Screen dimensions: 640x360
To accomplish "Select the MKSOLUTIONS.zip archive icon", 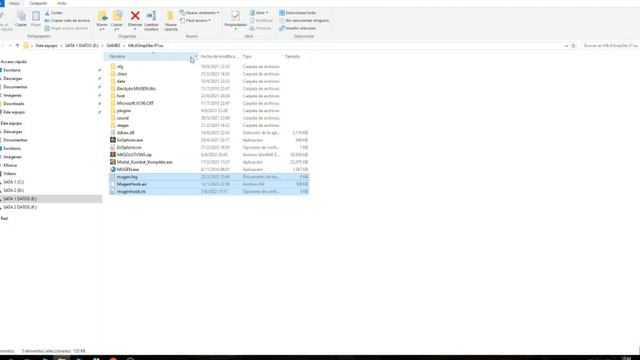I will coord(113,155).
